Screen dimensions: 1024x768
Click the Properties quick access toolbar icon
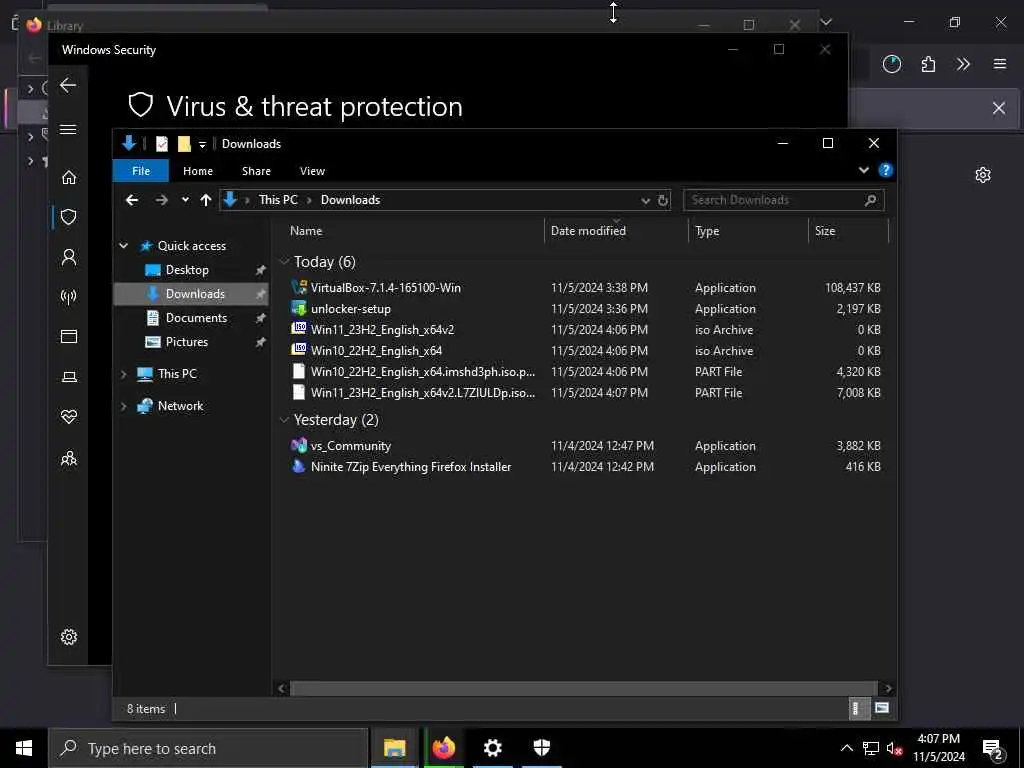(162, 144)
